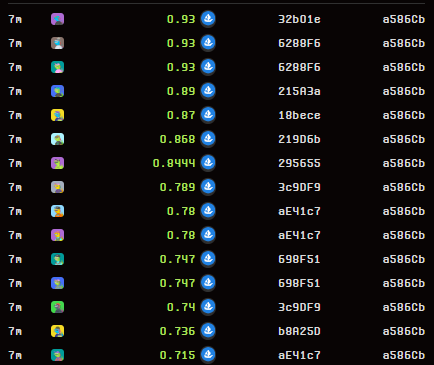434x365 pixels.
Task: Open teal-background thumbnail in a 0.93 row
Action: tap(57, 67)
